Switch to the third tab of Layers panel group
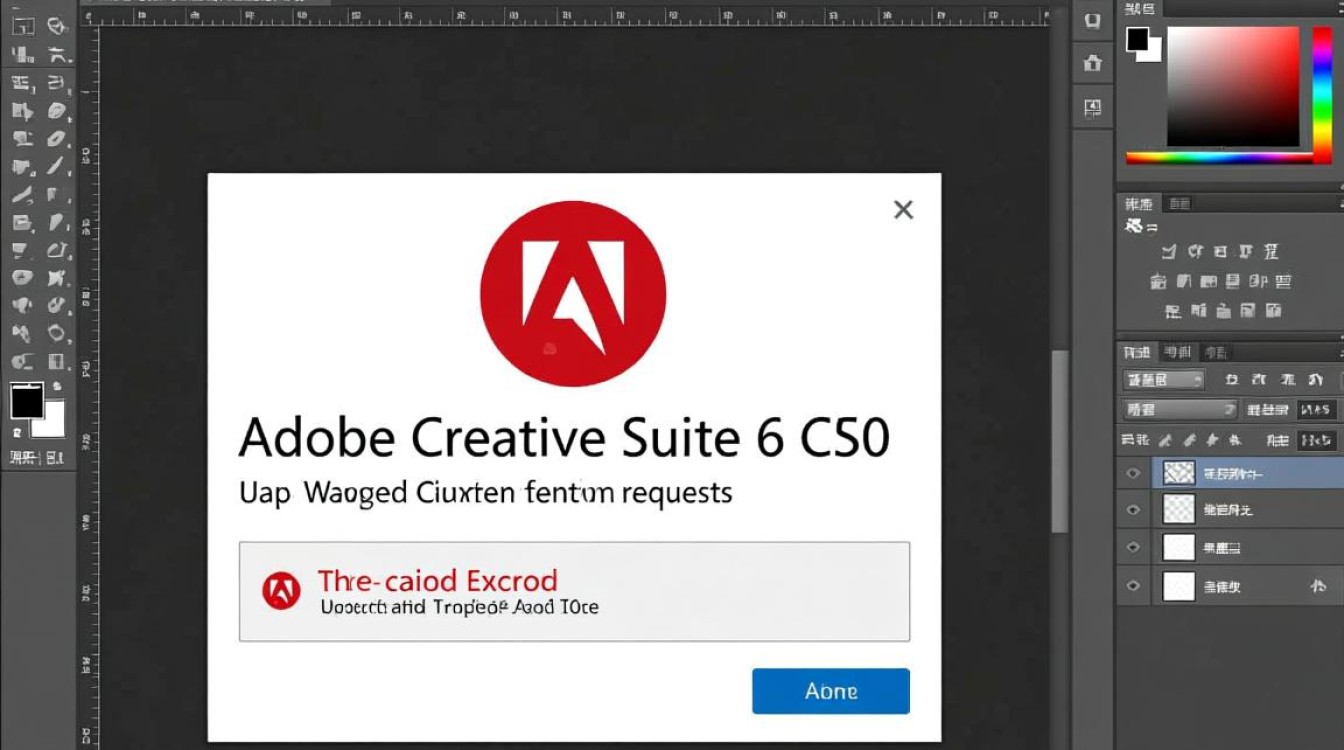The image size is (1344, 750). pyautogui.click(x=1217, y=352)
